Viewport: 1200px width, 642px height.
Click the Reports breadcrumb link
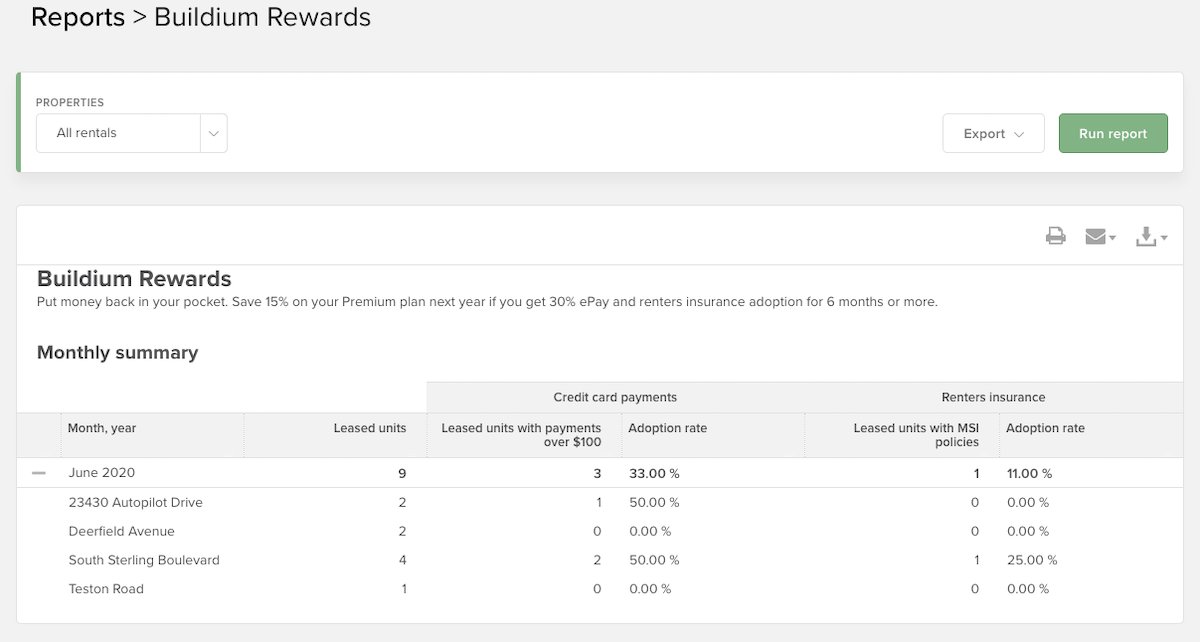78,18
